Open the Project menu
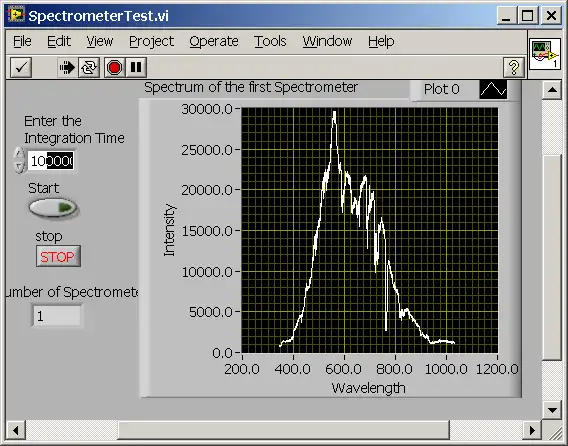The width and height of the screenshot is (568, 446). [151, 41]
